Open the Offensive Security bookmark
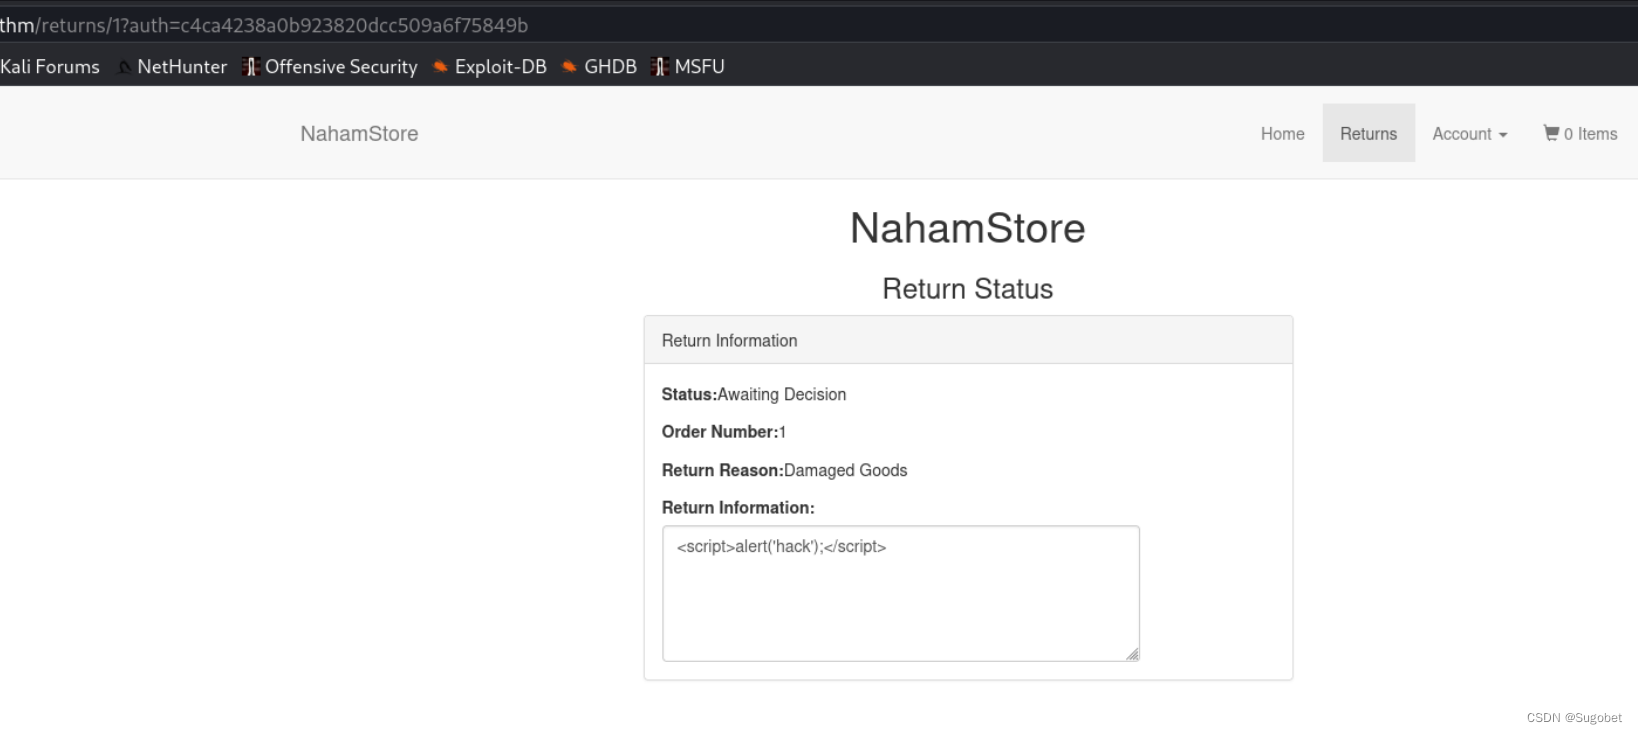The width and height of the screenshot is (1638, 734). [x=330, y=67]
